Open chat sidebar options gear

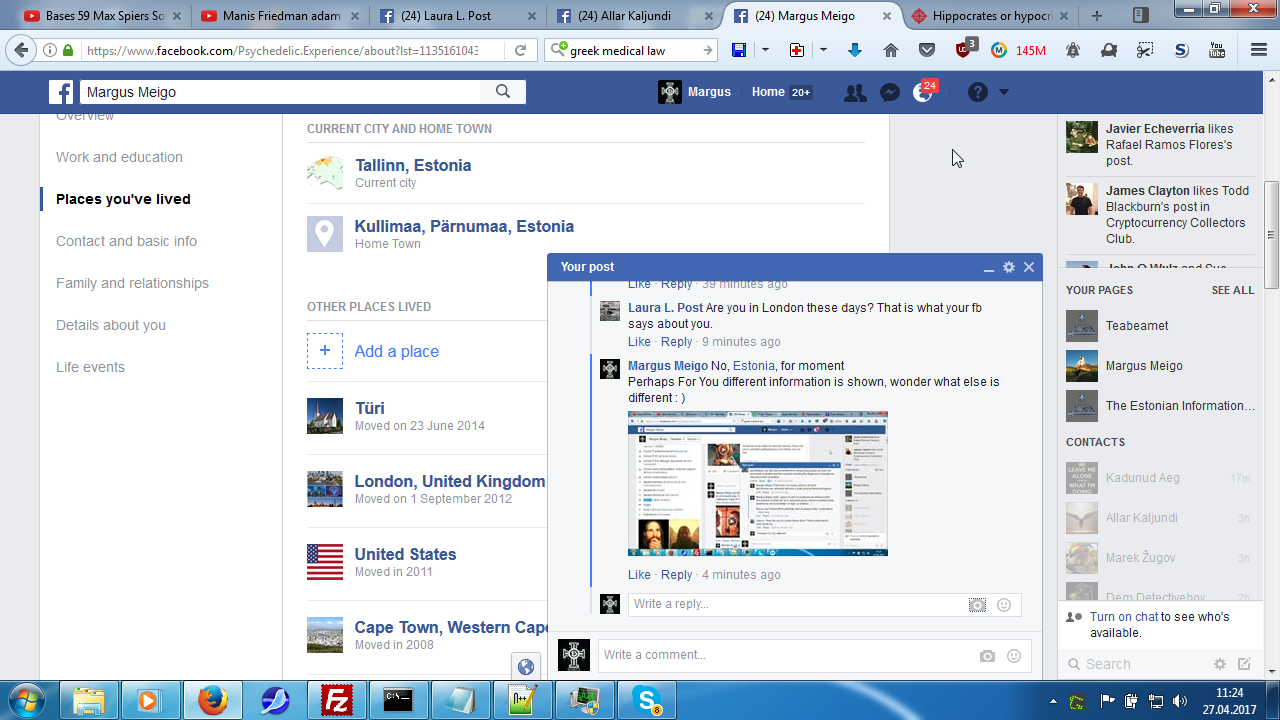coord(1220,664)
